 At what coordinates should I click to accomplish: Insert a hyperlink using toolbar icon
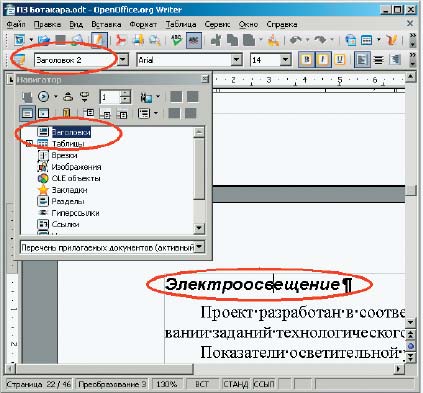click(350, 40)
